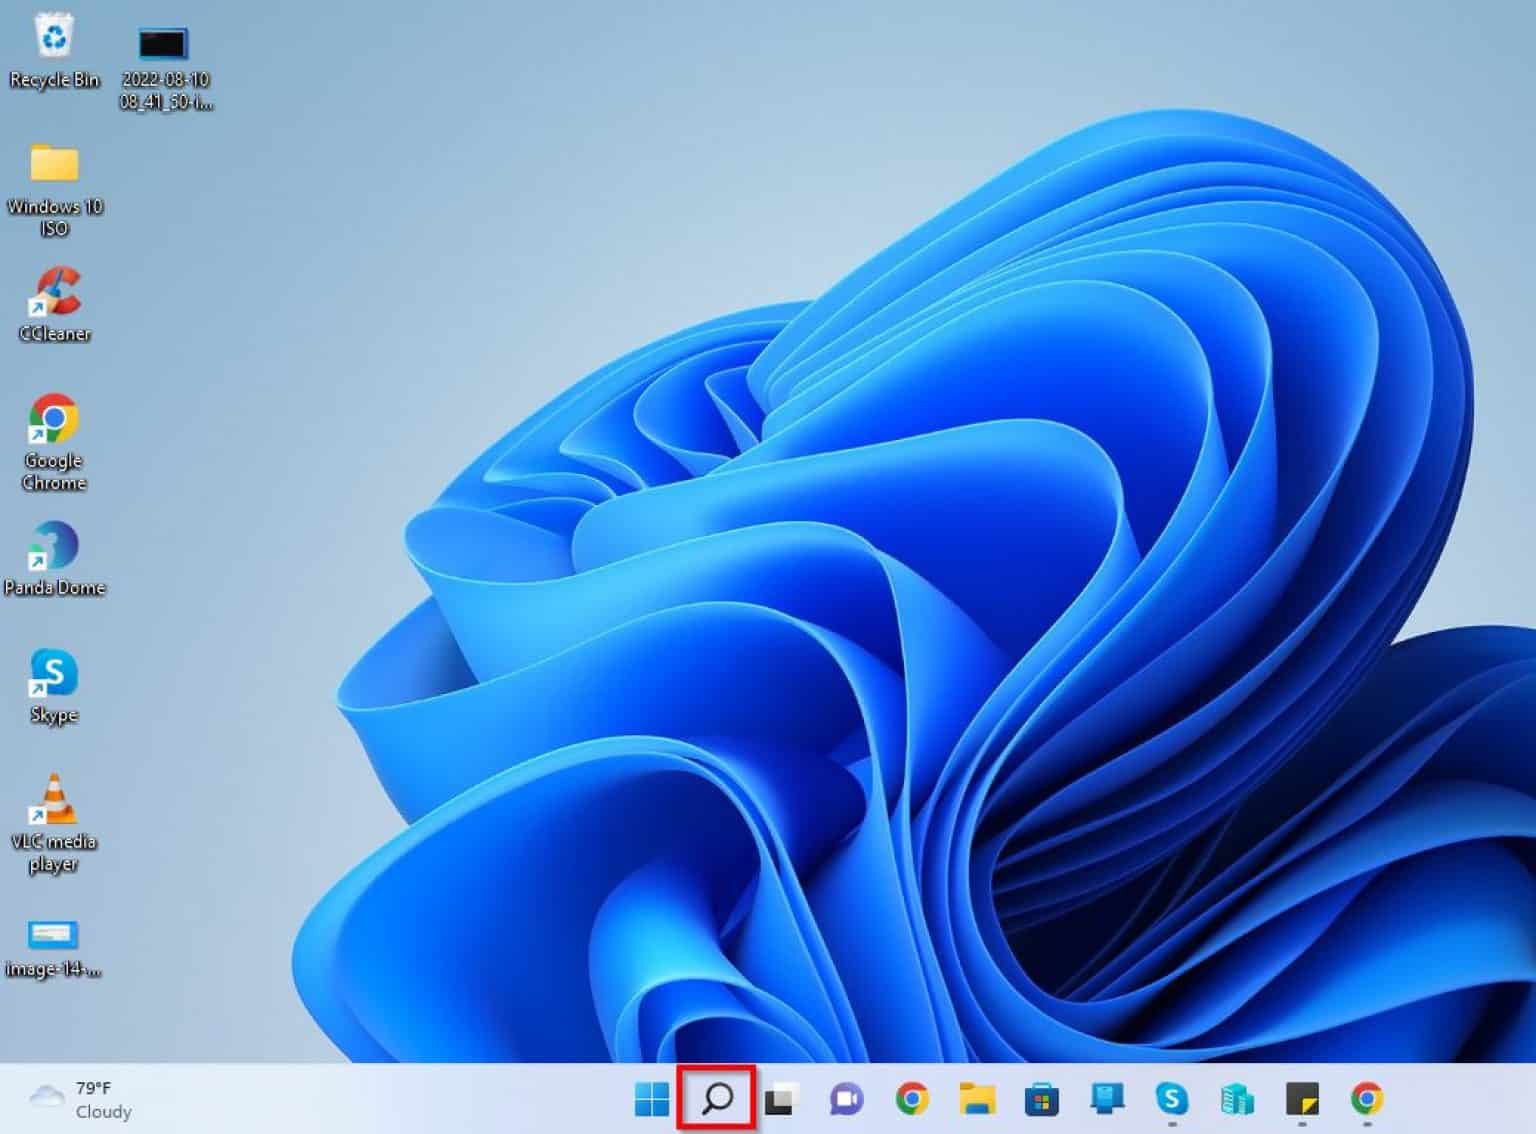This screenshot has height=1134, width=1536.
Task: Select the Google Chrome desktop shortcut
Action: pos(53,425)
